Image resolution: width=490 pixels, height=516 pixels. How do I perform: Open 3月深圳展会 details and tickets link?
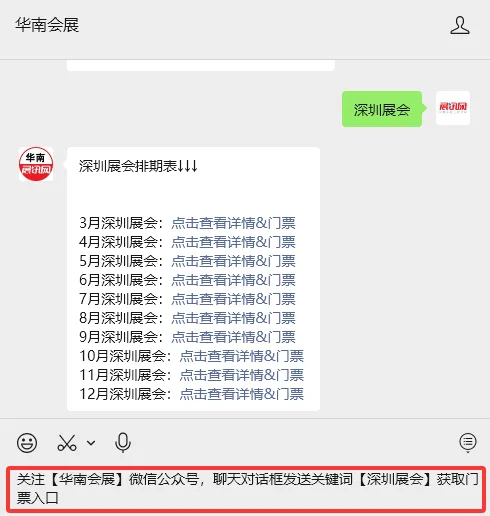coord(233,223)
